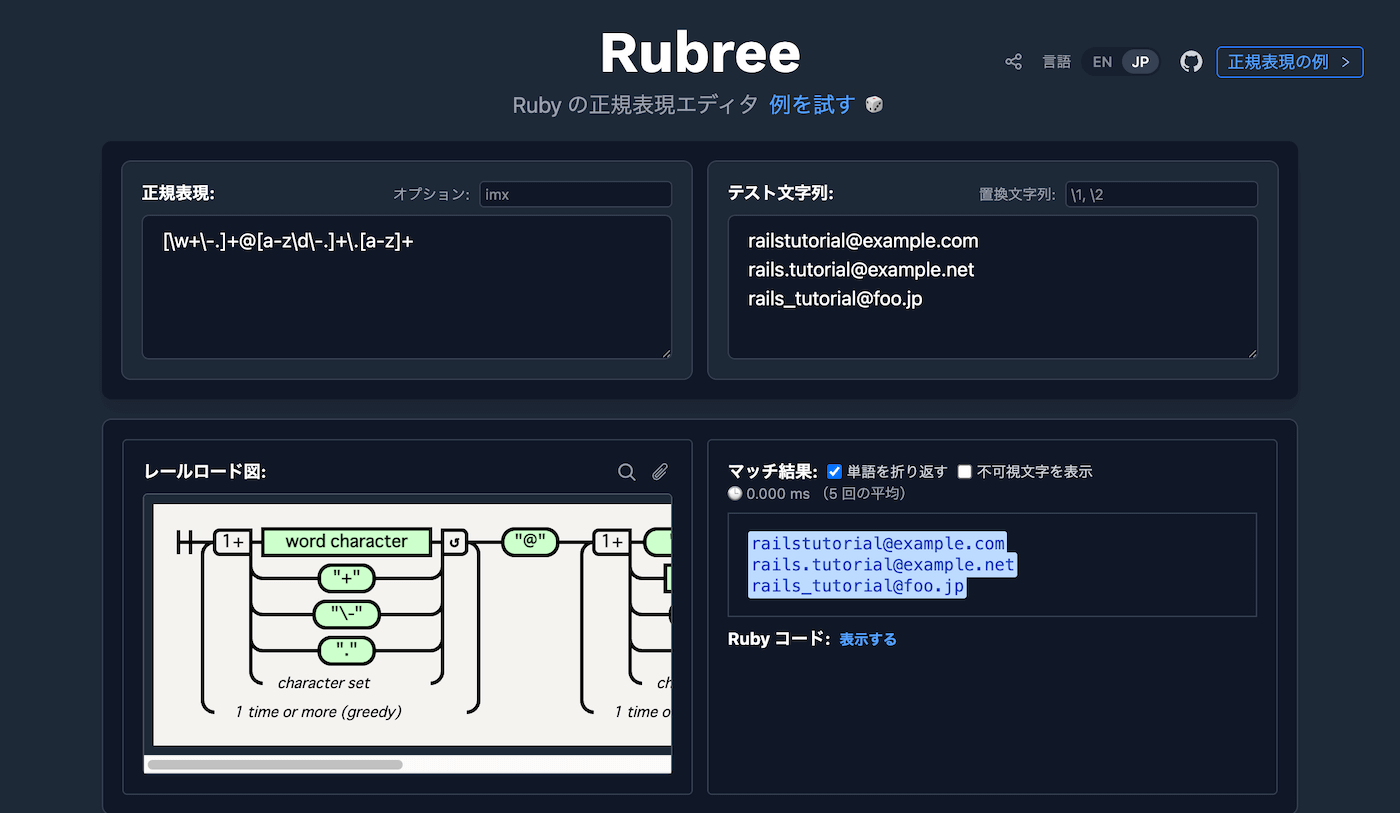This screenshot has width=1400, height=813.
Task: Click the "@" node in the railroad diagram
Action: 529,542
